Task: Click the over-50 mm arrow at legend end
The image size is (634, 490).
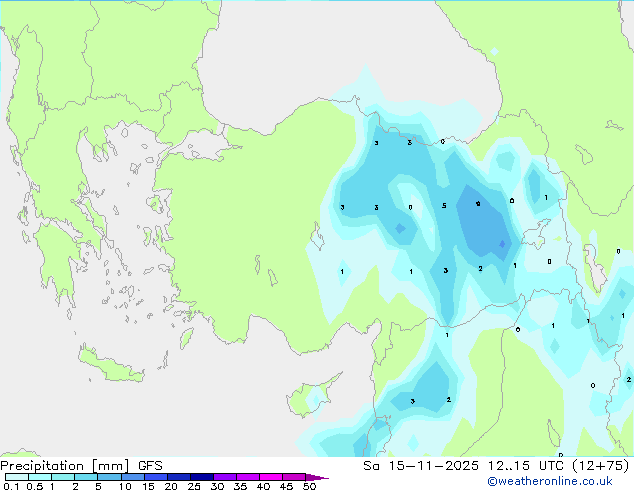Action: click(316, 477)
